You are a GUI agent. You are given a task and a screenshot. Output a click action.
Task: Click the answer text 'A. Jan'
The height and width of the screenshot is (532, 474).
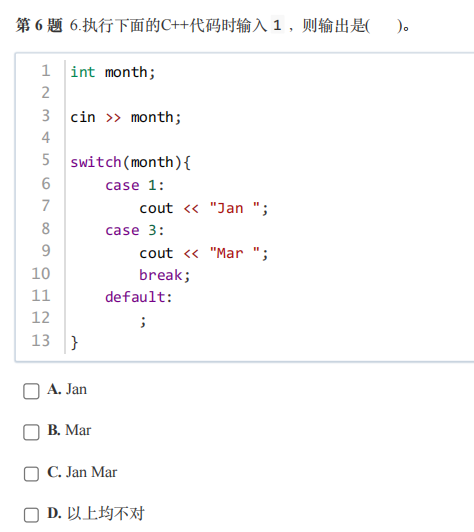(x=67, y=389)
